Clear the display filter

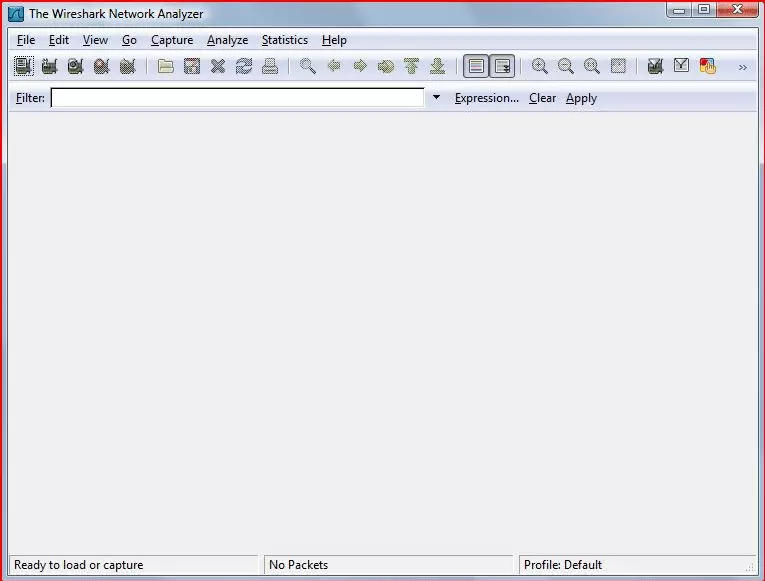tap(543, 98)
